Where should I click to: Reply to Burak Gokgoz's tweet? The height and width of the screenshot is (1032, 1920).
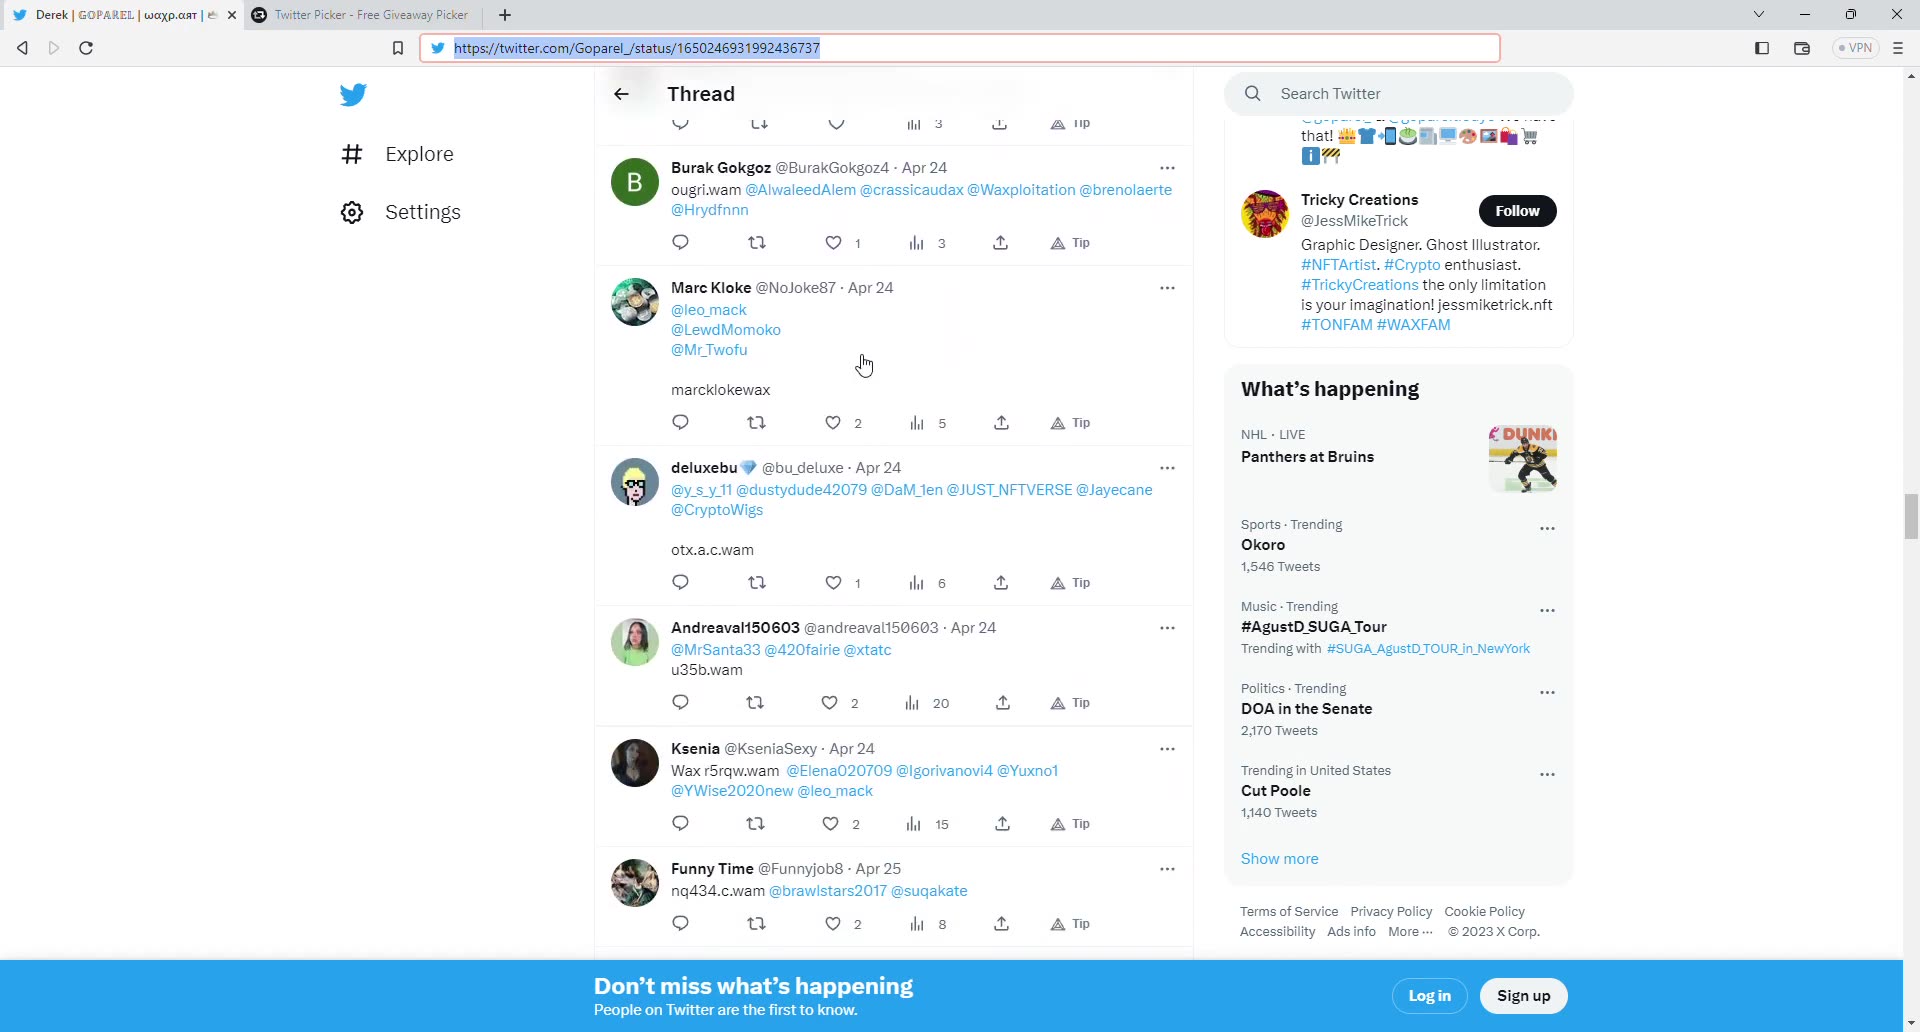click(x=681, y=243)
